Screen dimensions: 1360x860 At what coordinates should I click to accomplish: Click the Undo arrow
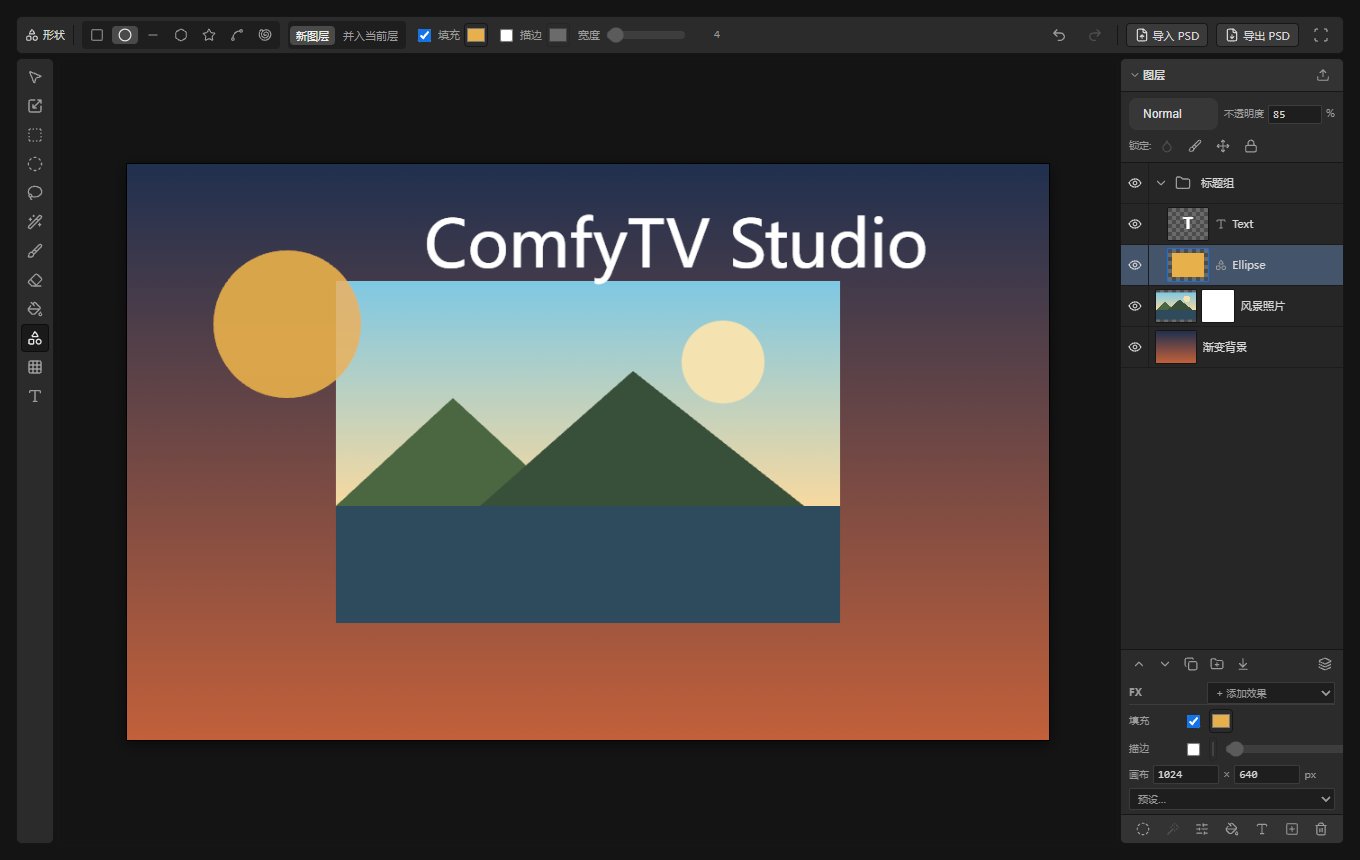(x=1059, y=35)
